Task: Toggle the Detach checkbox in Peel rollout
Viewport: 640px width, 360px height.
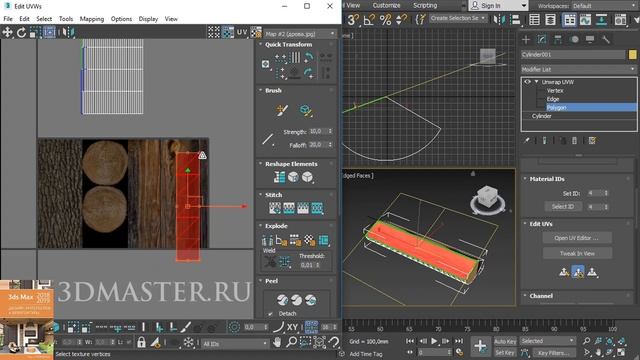Action: (270, 313)
